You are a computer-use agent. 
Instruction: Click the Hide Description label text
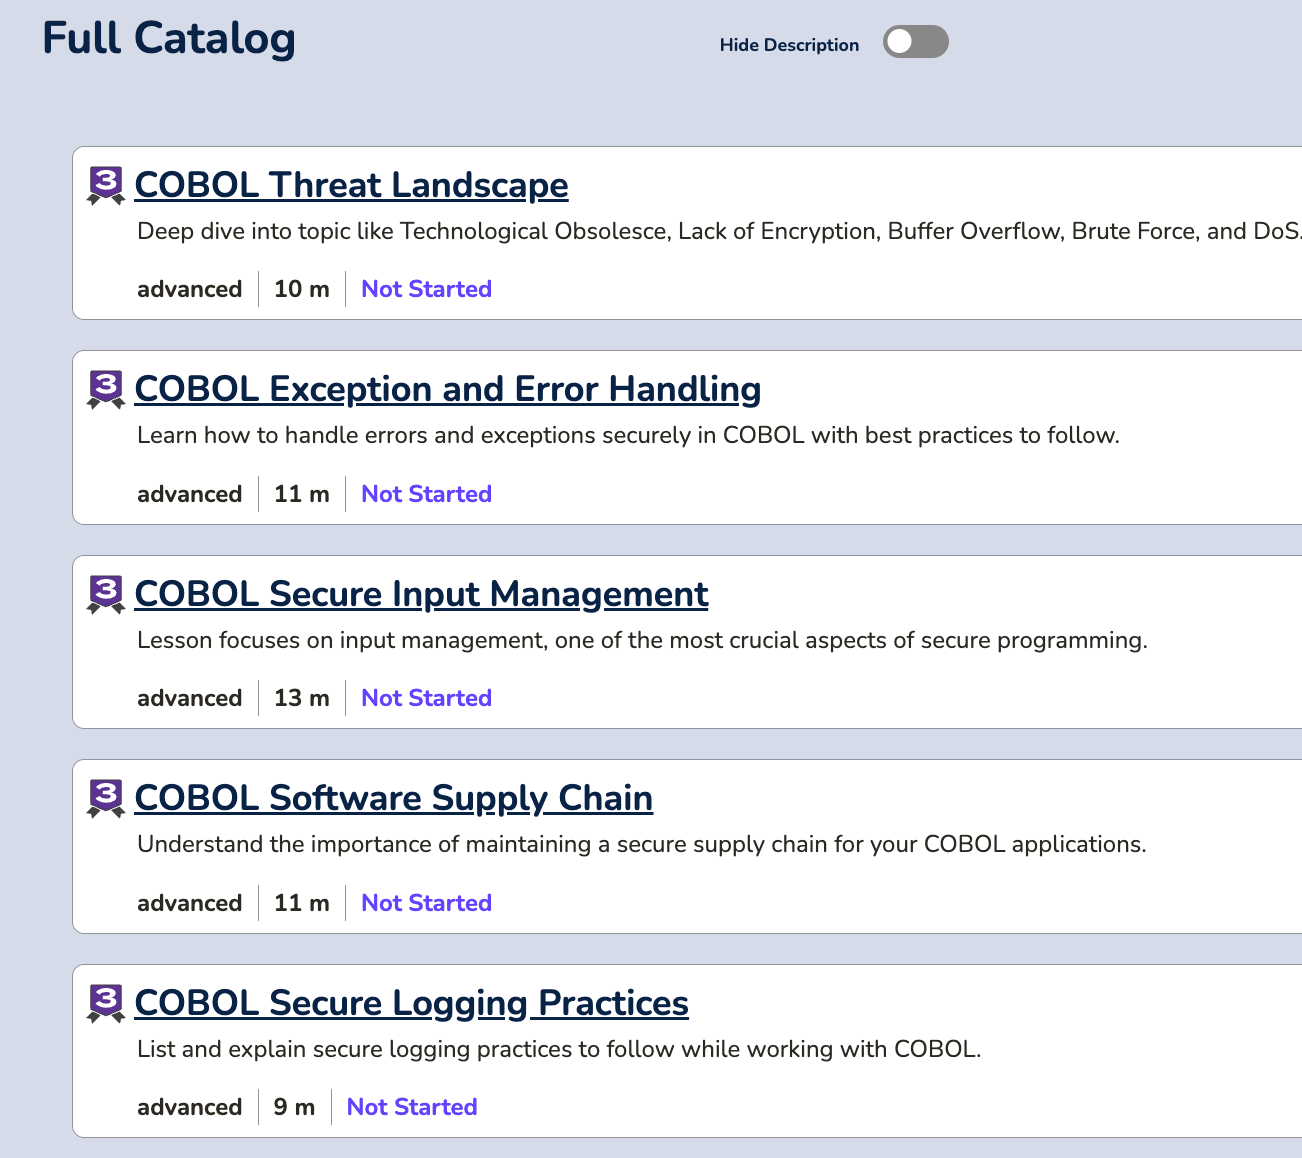pyautogui.click(x=789, y=45)
